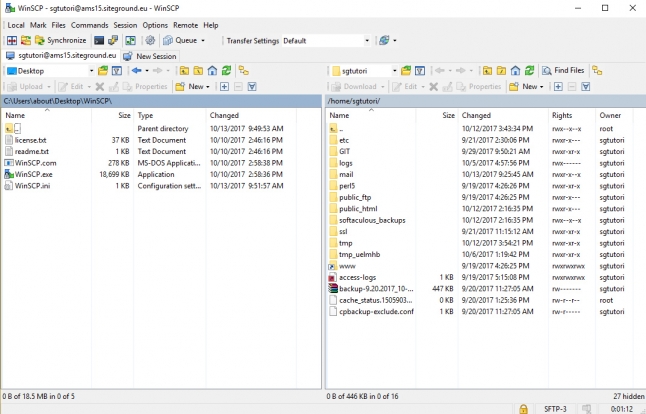Open the Local menu
646x414 pixels.
click(16, 25)
